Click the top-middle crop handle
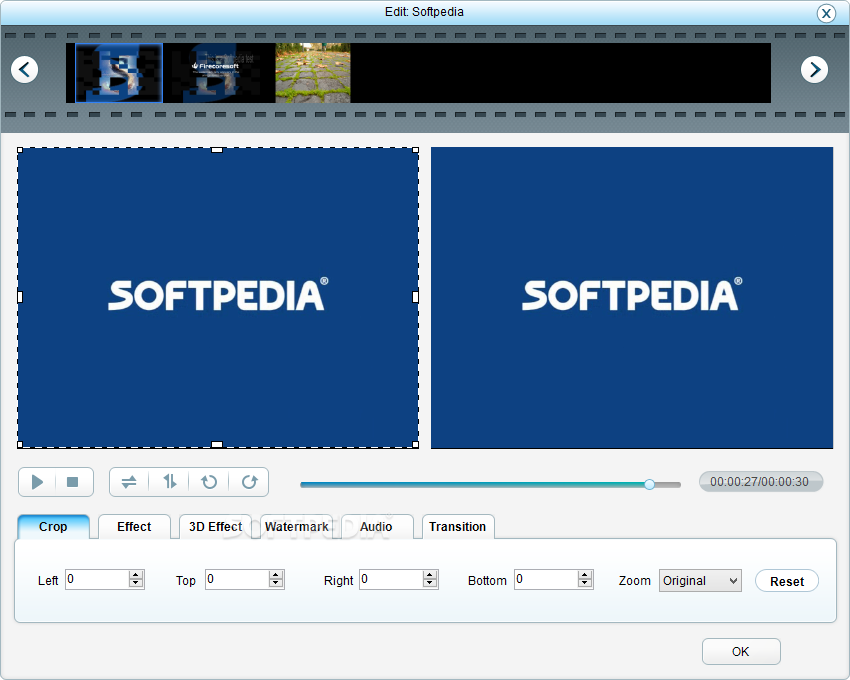 point(217,150)
